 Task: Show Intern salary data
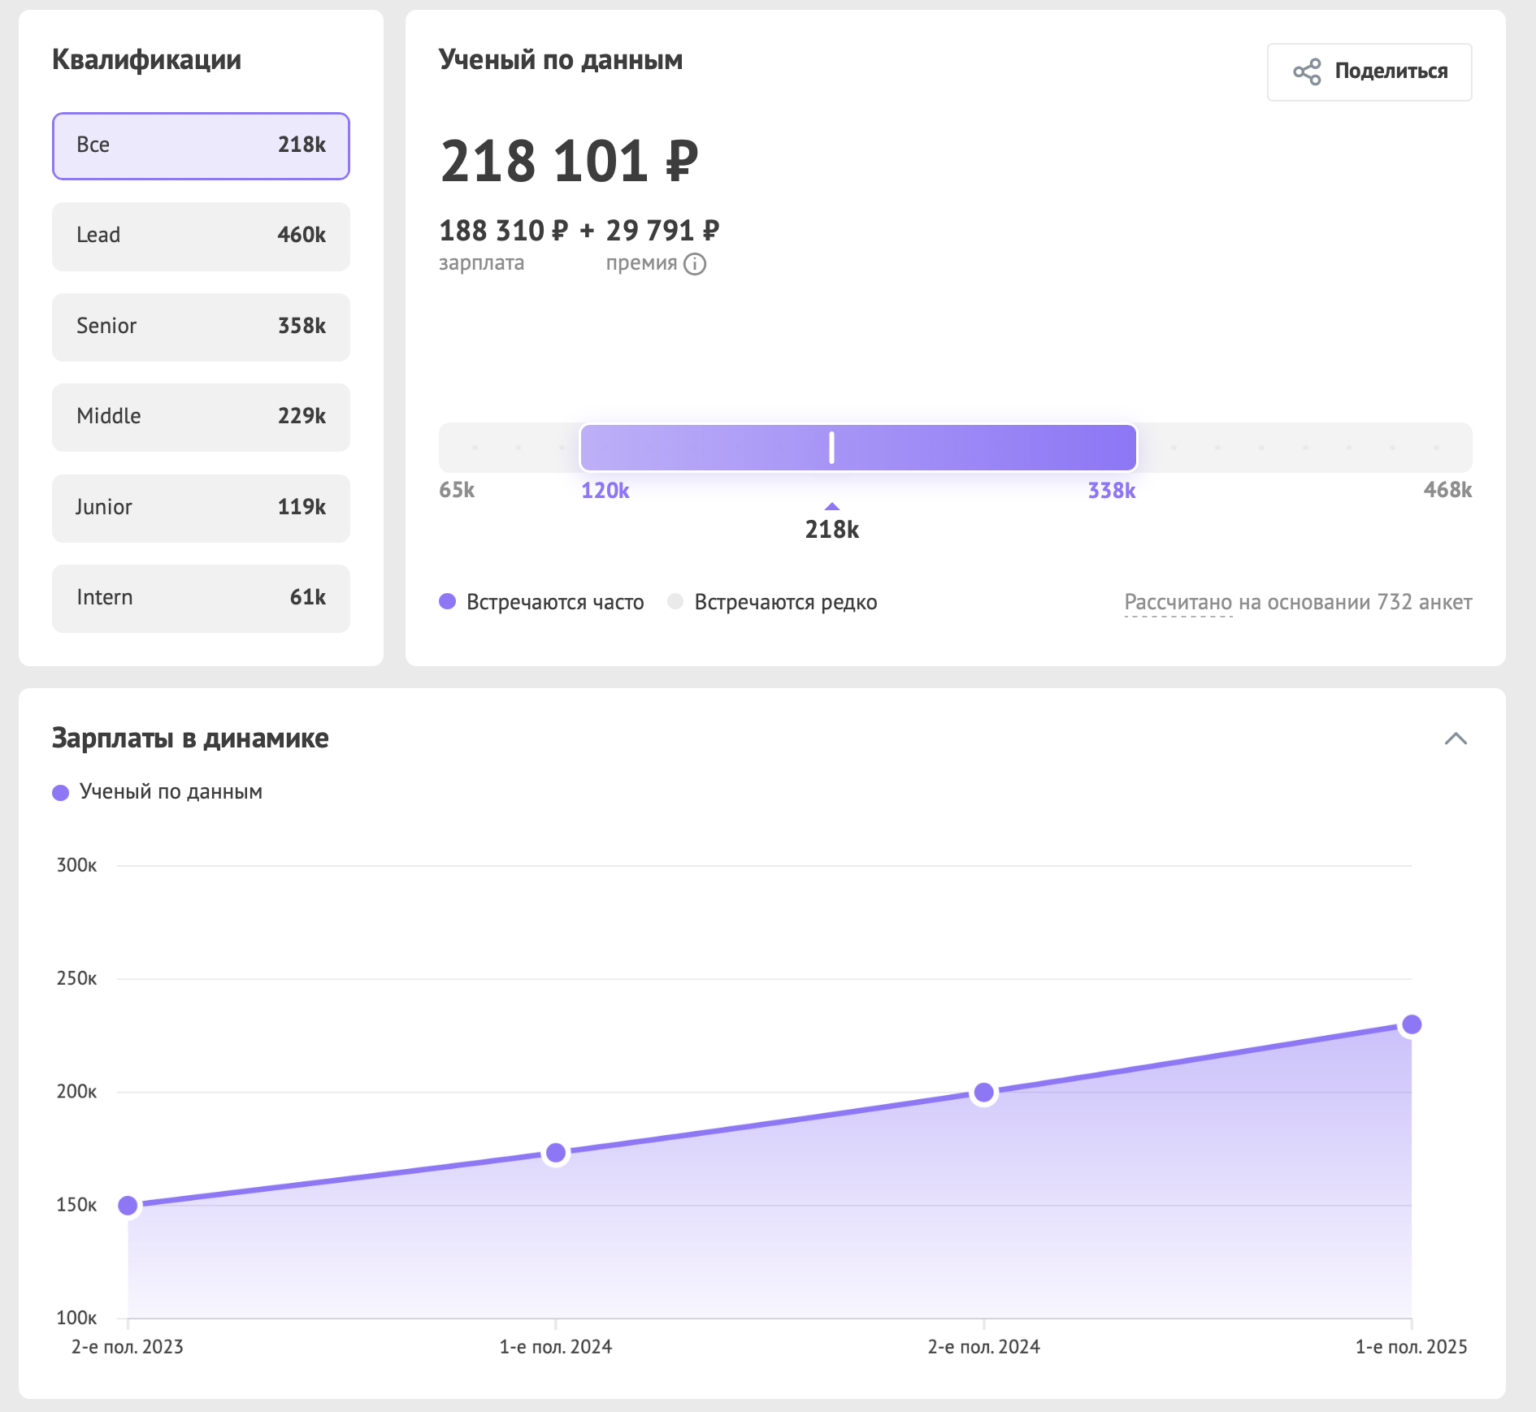[x=201, y=598]
